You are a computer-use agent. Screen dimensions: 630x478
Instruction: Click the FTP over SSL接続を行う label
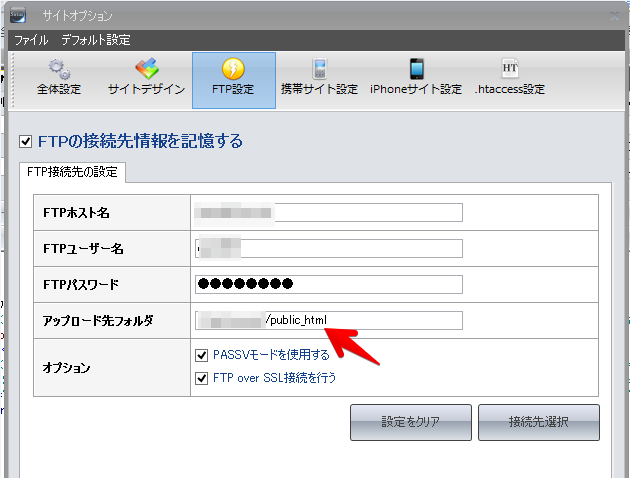point(274,378)
